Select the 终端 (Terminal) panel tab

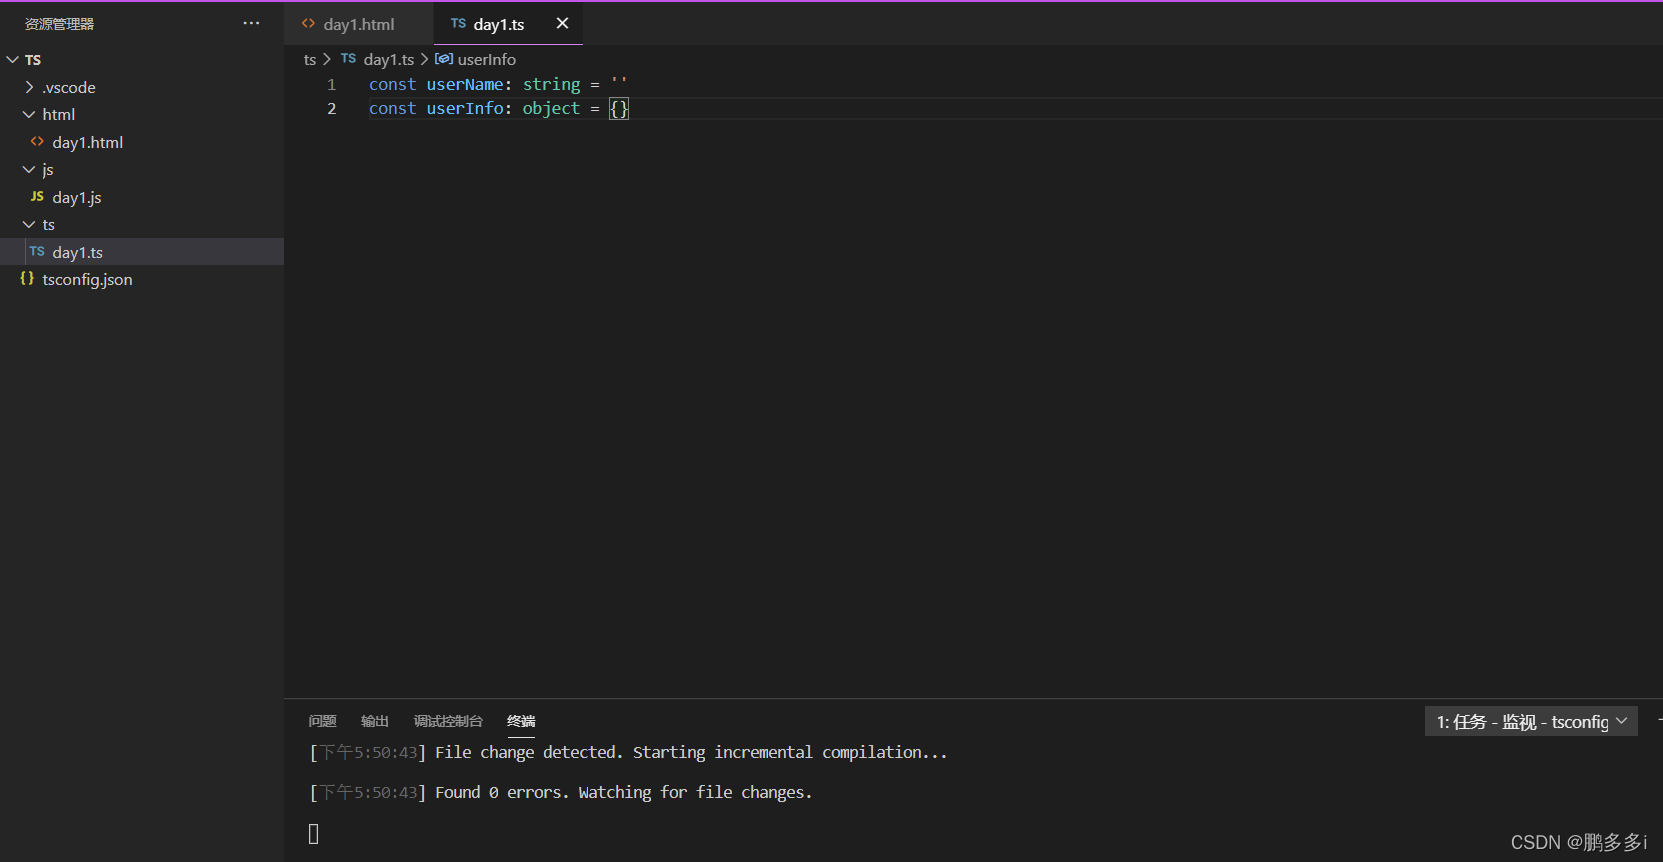pyautogui.click(x=521, y=721)
